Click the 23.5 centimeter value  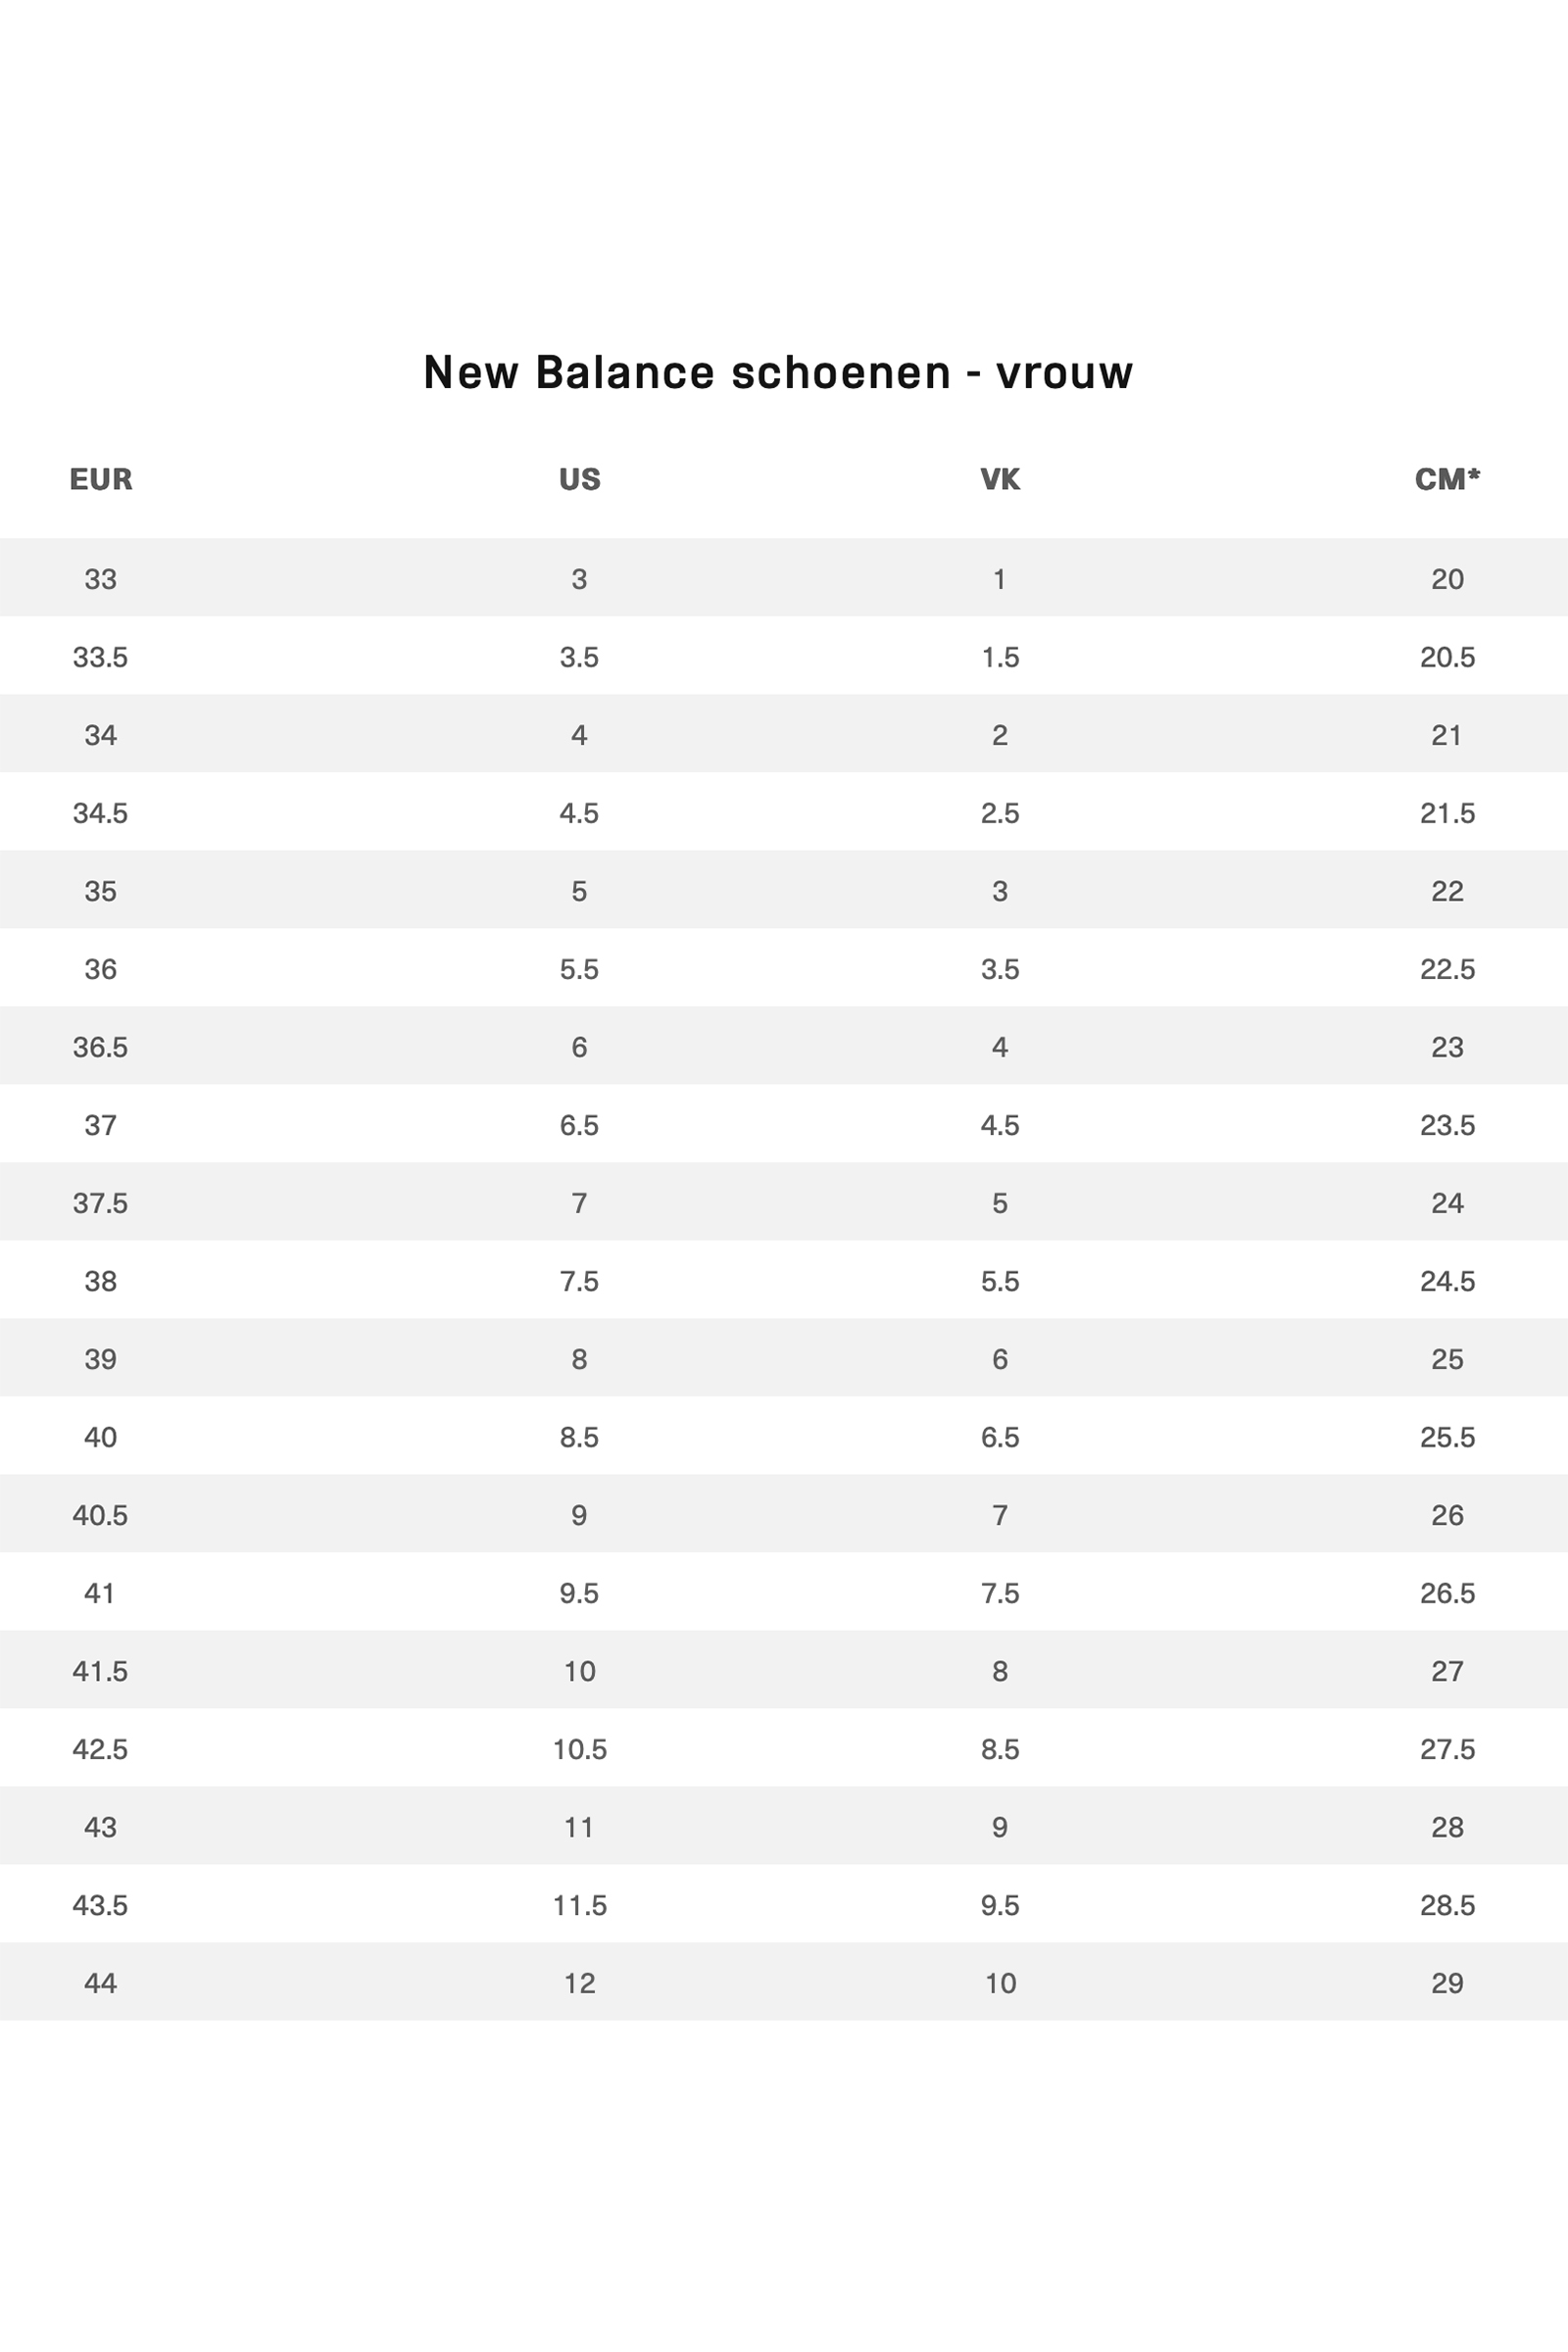(x=1447, y=1125)
